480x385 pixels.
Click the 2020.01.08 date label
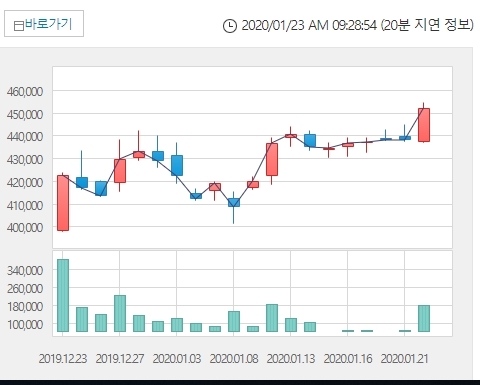click(234, 359)
